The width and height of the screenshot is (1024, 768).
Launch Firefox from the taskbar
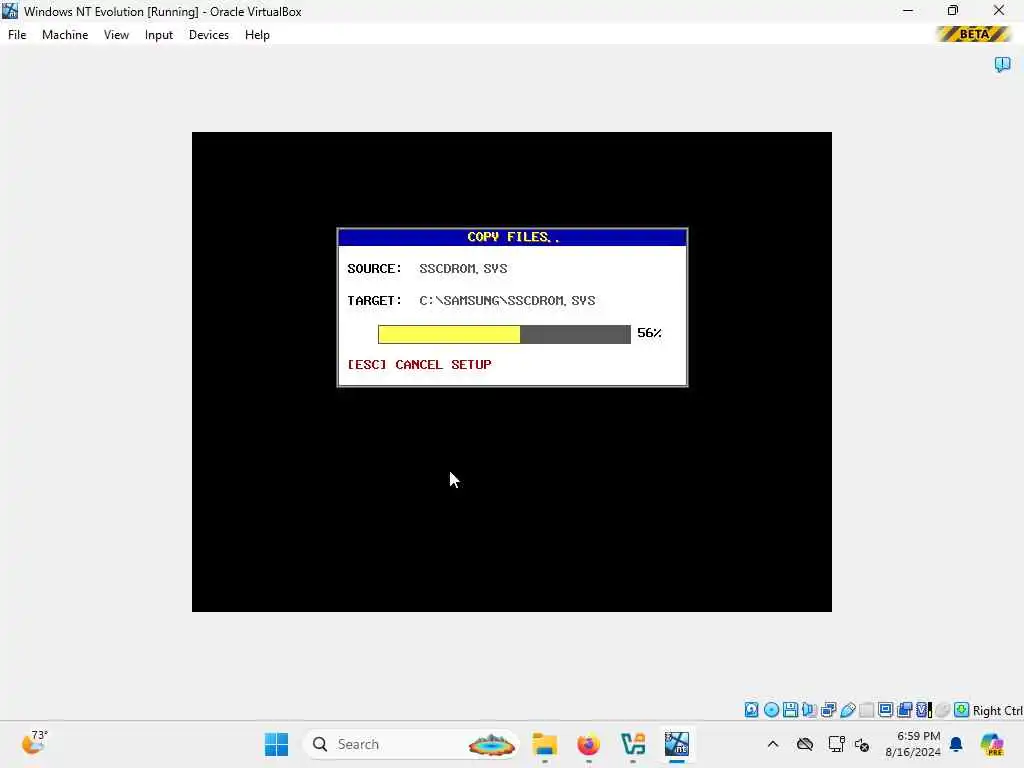coord(588,744)
